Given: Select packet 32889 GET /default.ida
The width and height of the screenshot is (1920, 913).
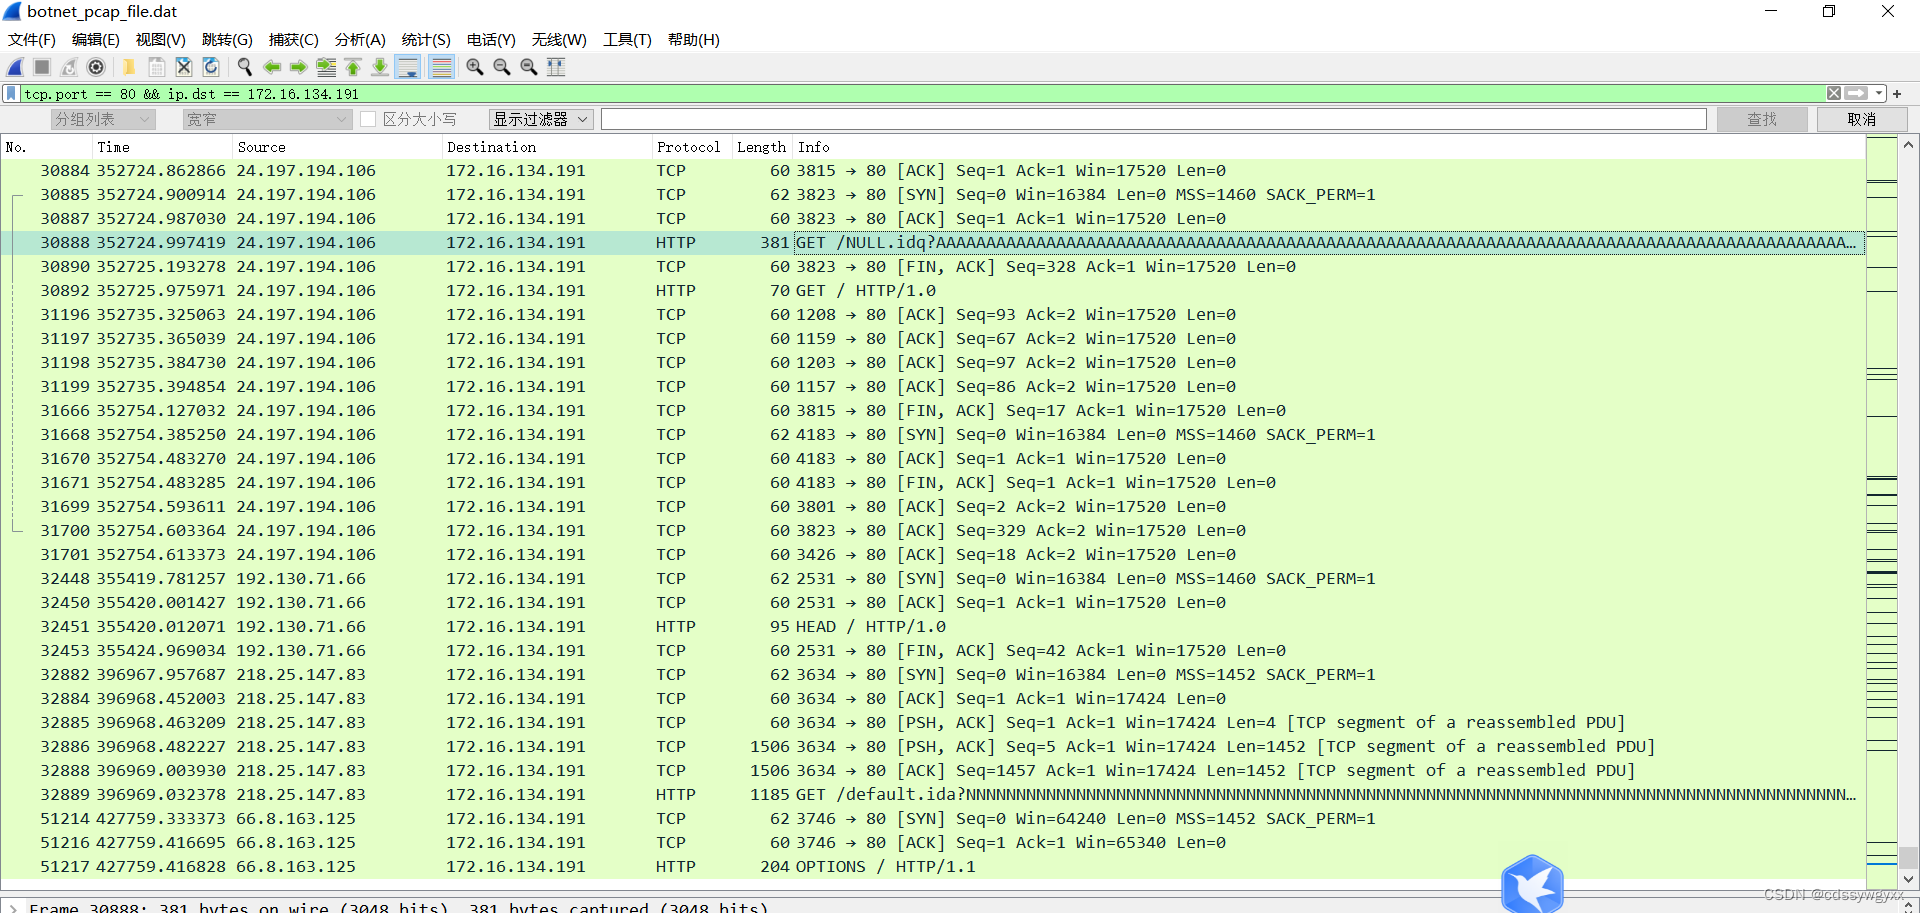Looking at the screenshot, I should click(x=932, y=795).
